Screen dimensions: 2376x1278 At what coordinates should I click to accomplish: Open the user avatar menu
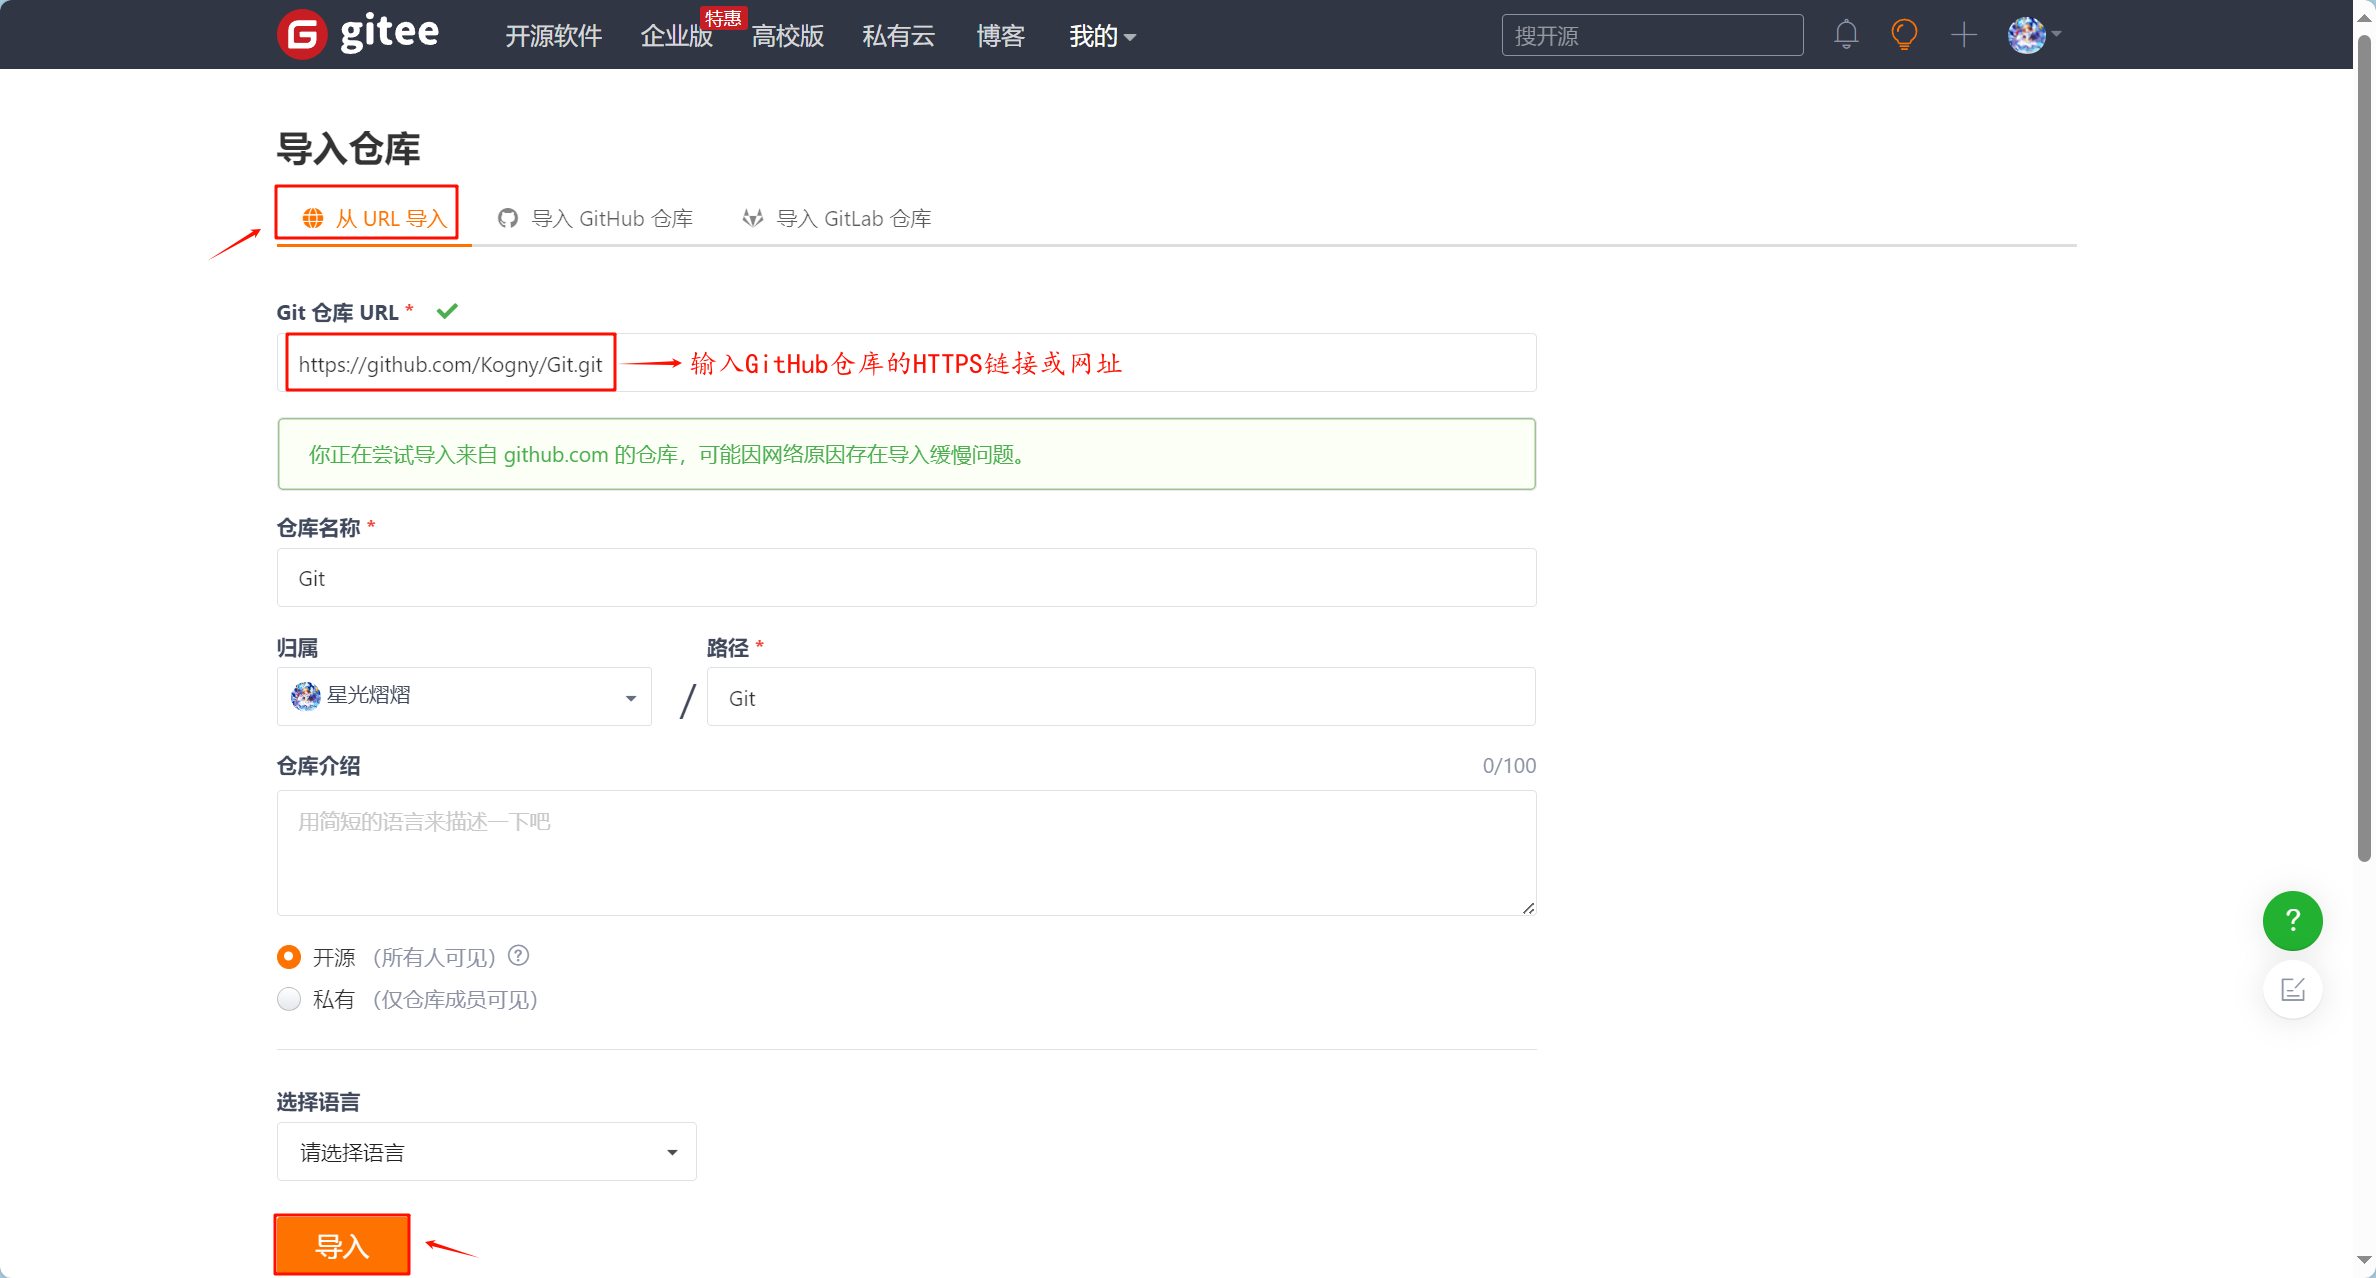click(2033, 35)
